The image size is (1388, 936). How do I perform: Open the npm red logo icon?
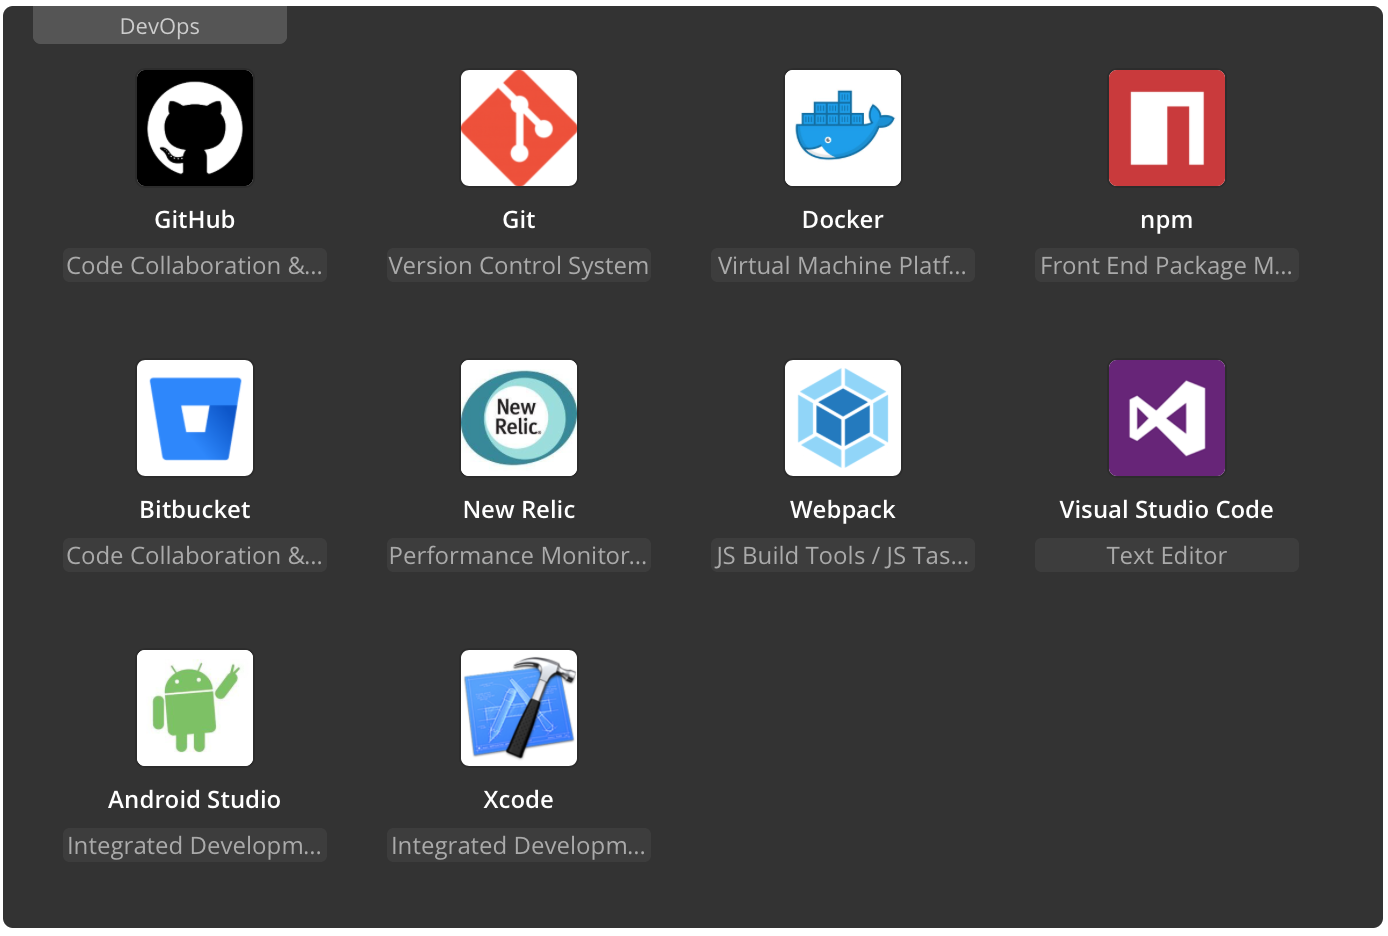point(1167,128)
